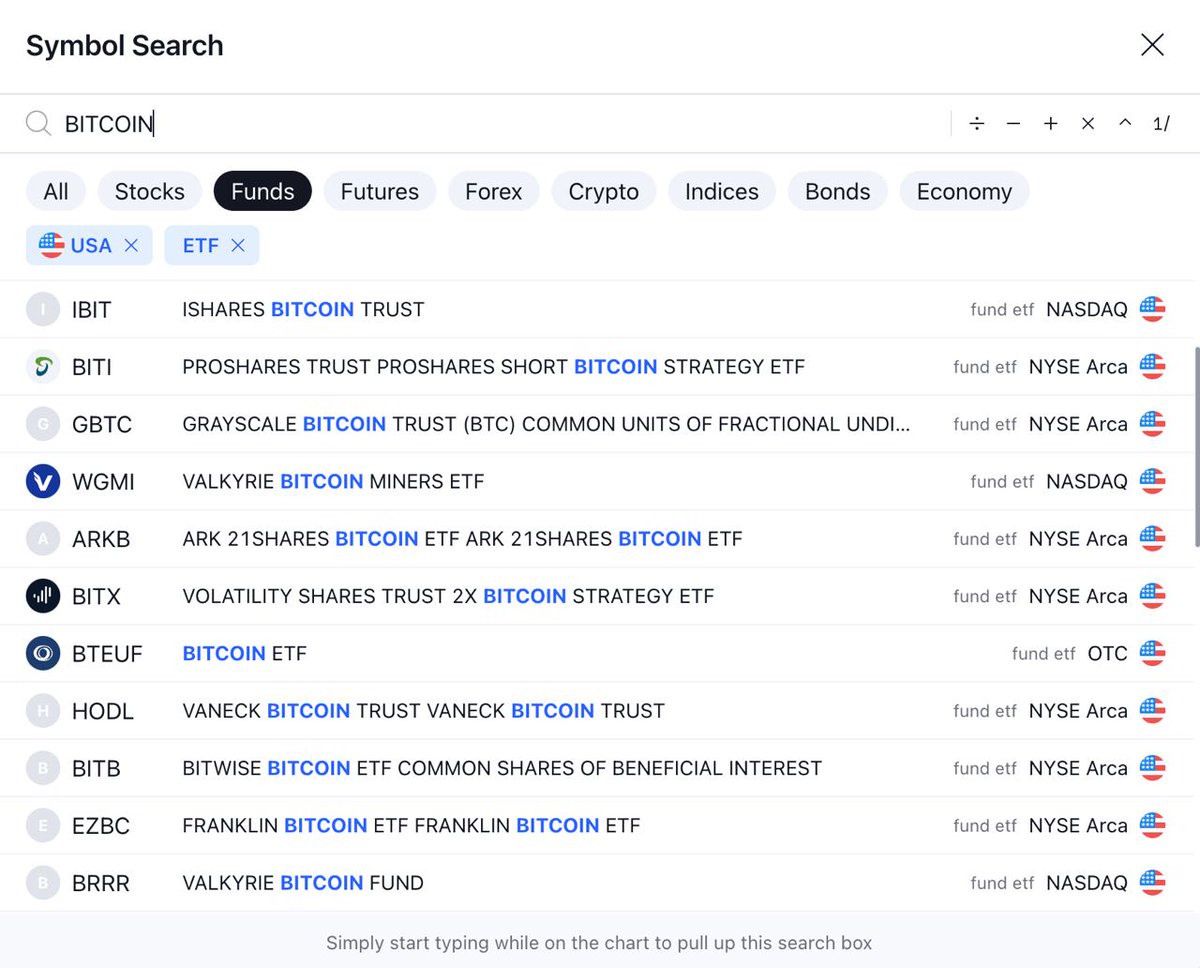
Task: Click the BRRR symbol logo icon
Action: [x=43, y=883]
